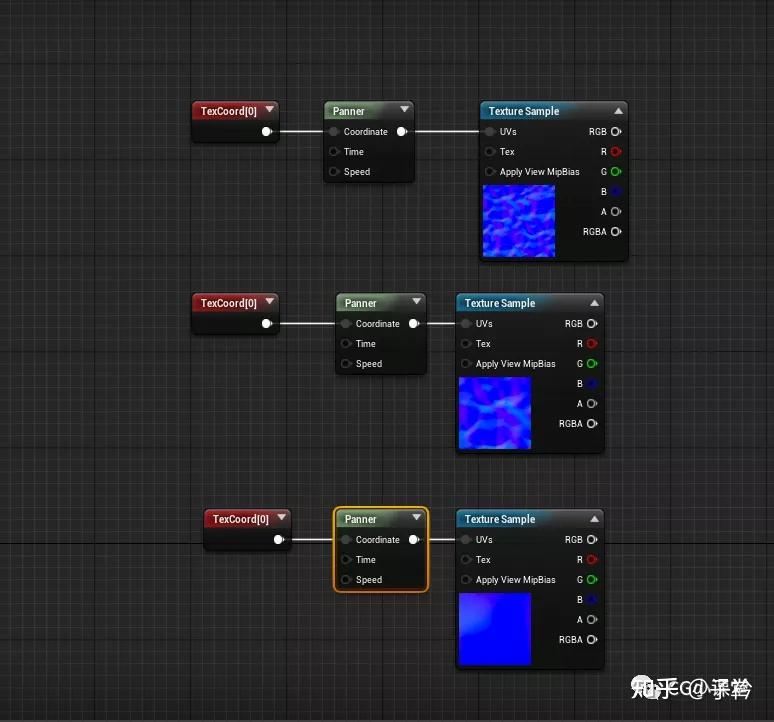Expand the middle TexCoord[0] node arrow
774x722 pixels.
click(270, 301)
